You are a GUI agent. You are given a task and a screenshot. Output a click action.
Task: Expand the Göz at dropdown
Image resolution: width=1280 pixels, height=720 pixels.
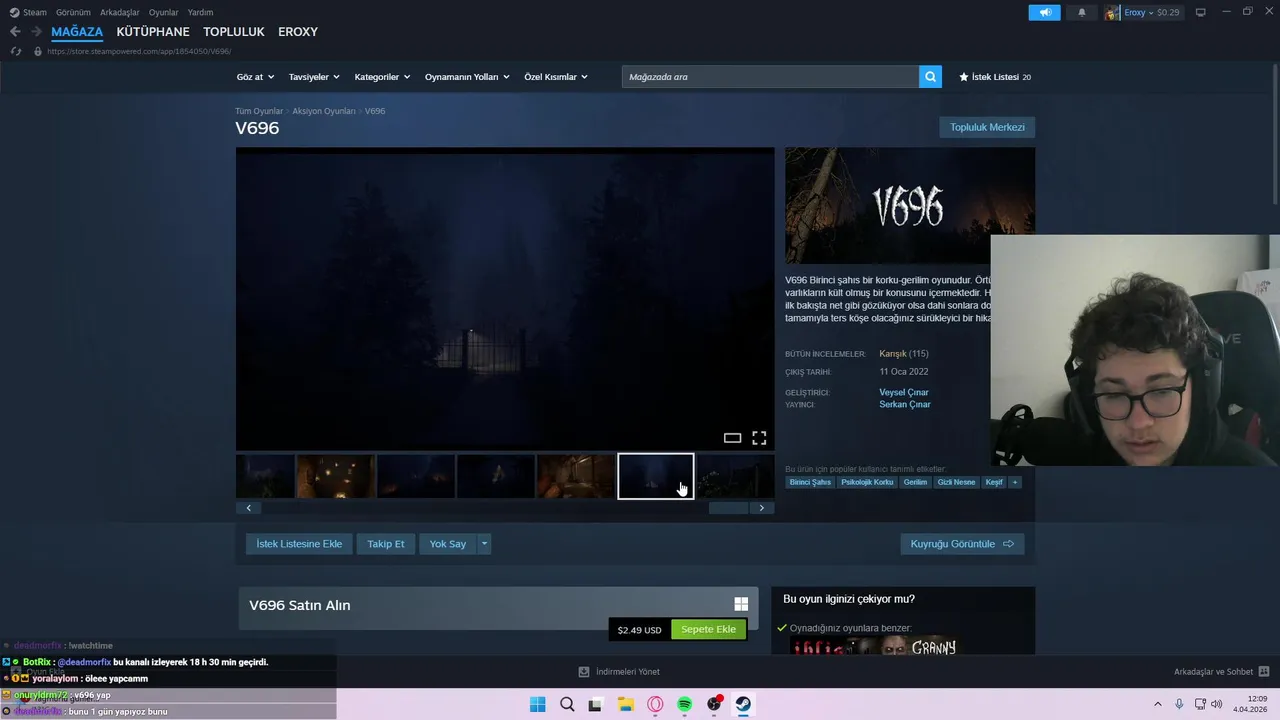[x=255, y=77]
